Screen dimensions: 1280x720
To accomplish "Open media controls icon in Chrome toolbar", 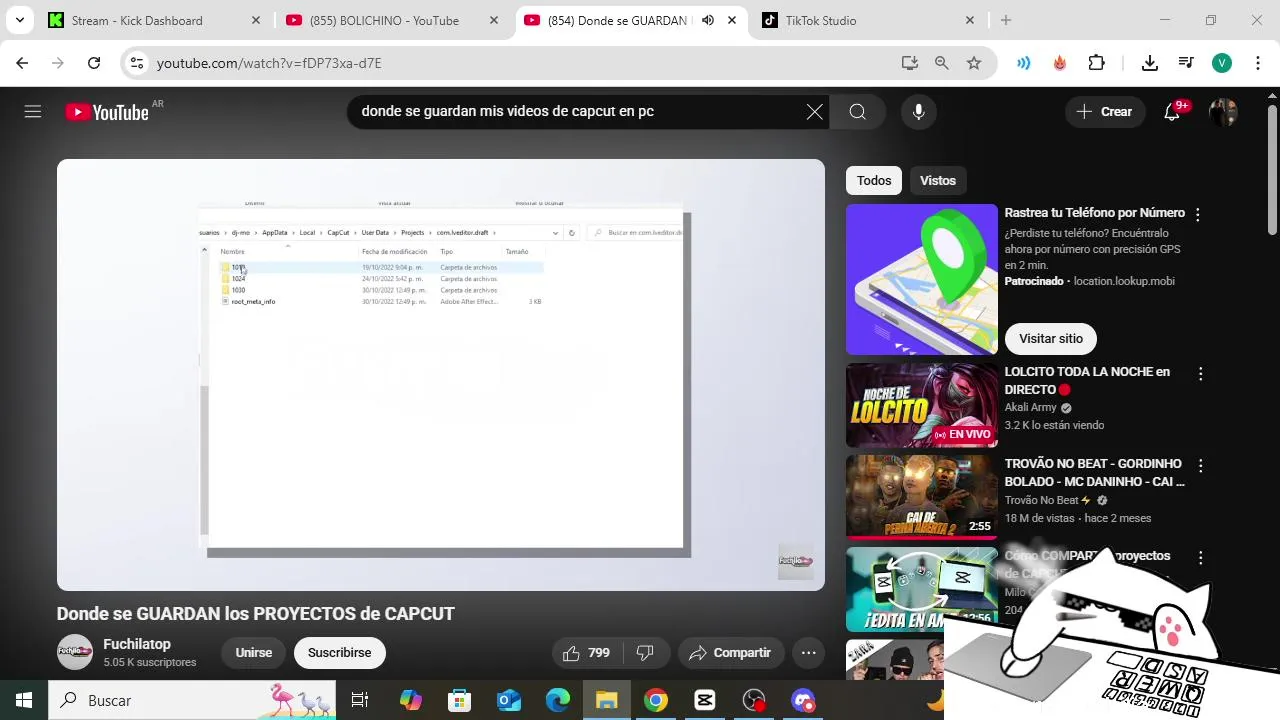I will (x=1186, y=63).
